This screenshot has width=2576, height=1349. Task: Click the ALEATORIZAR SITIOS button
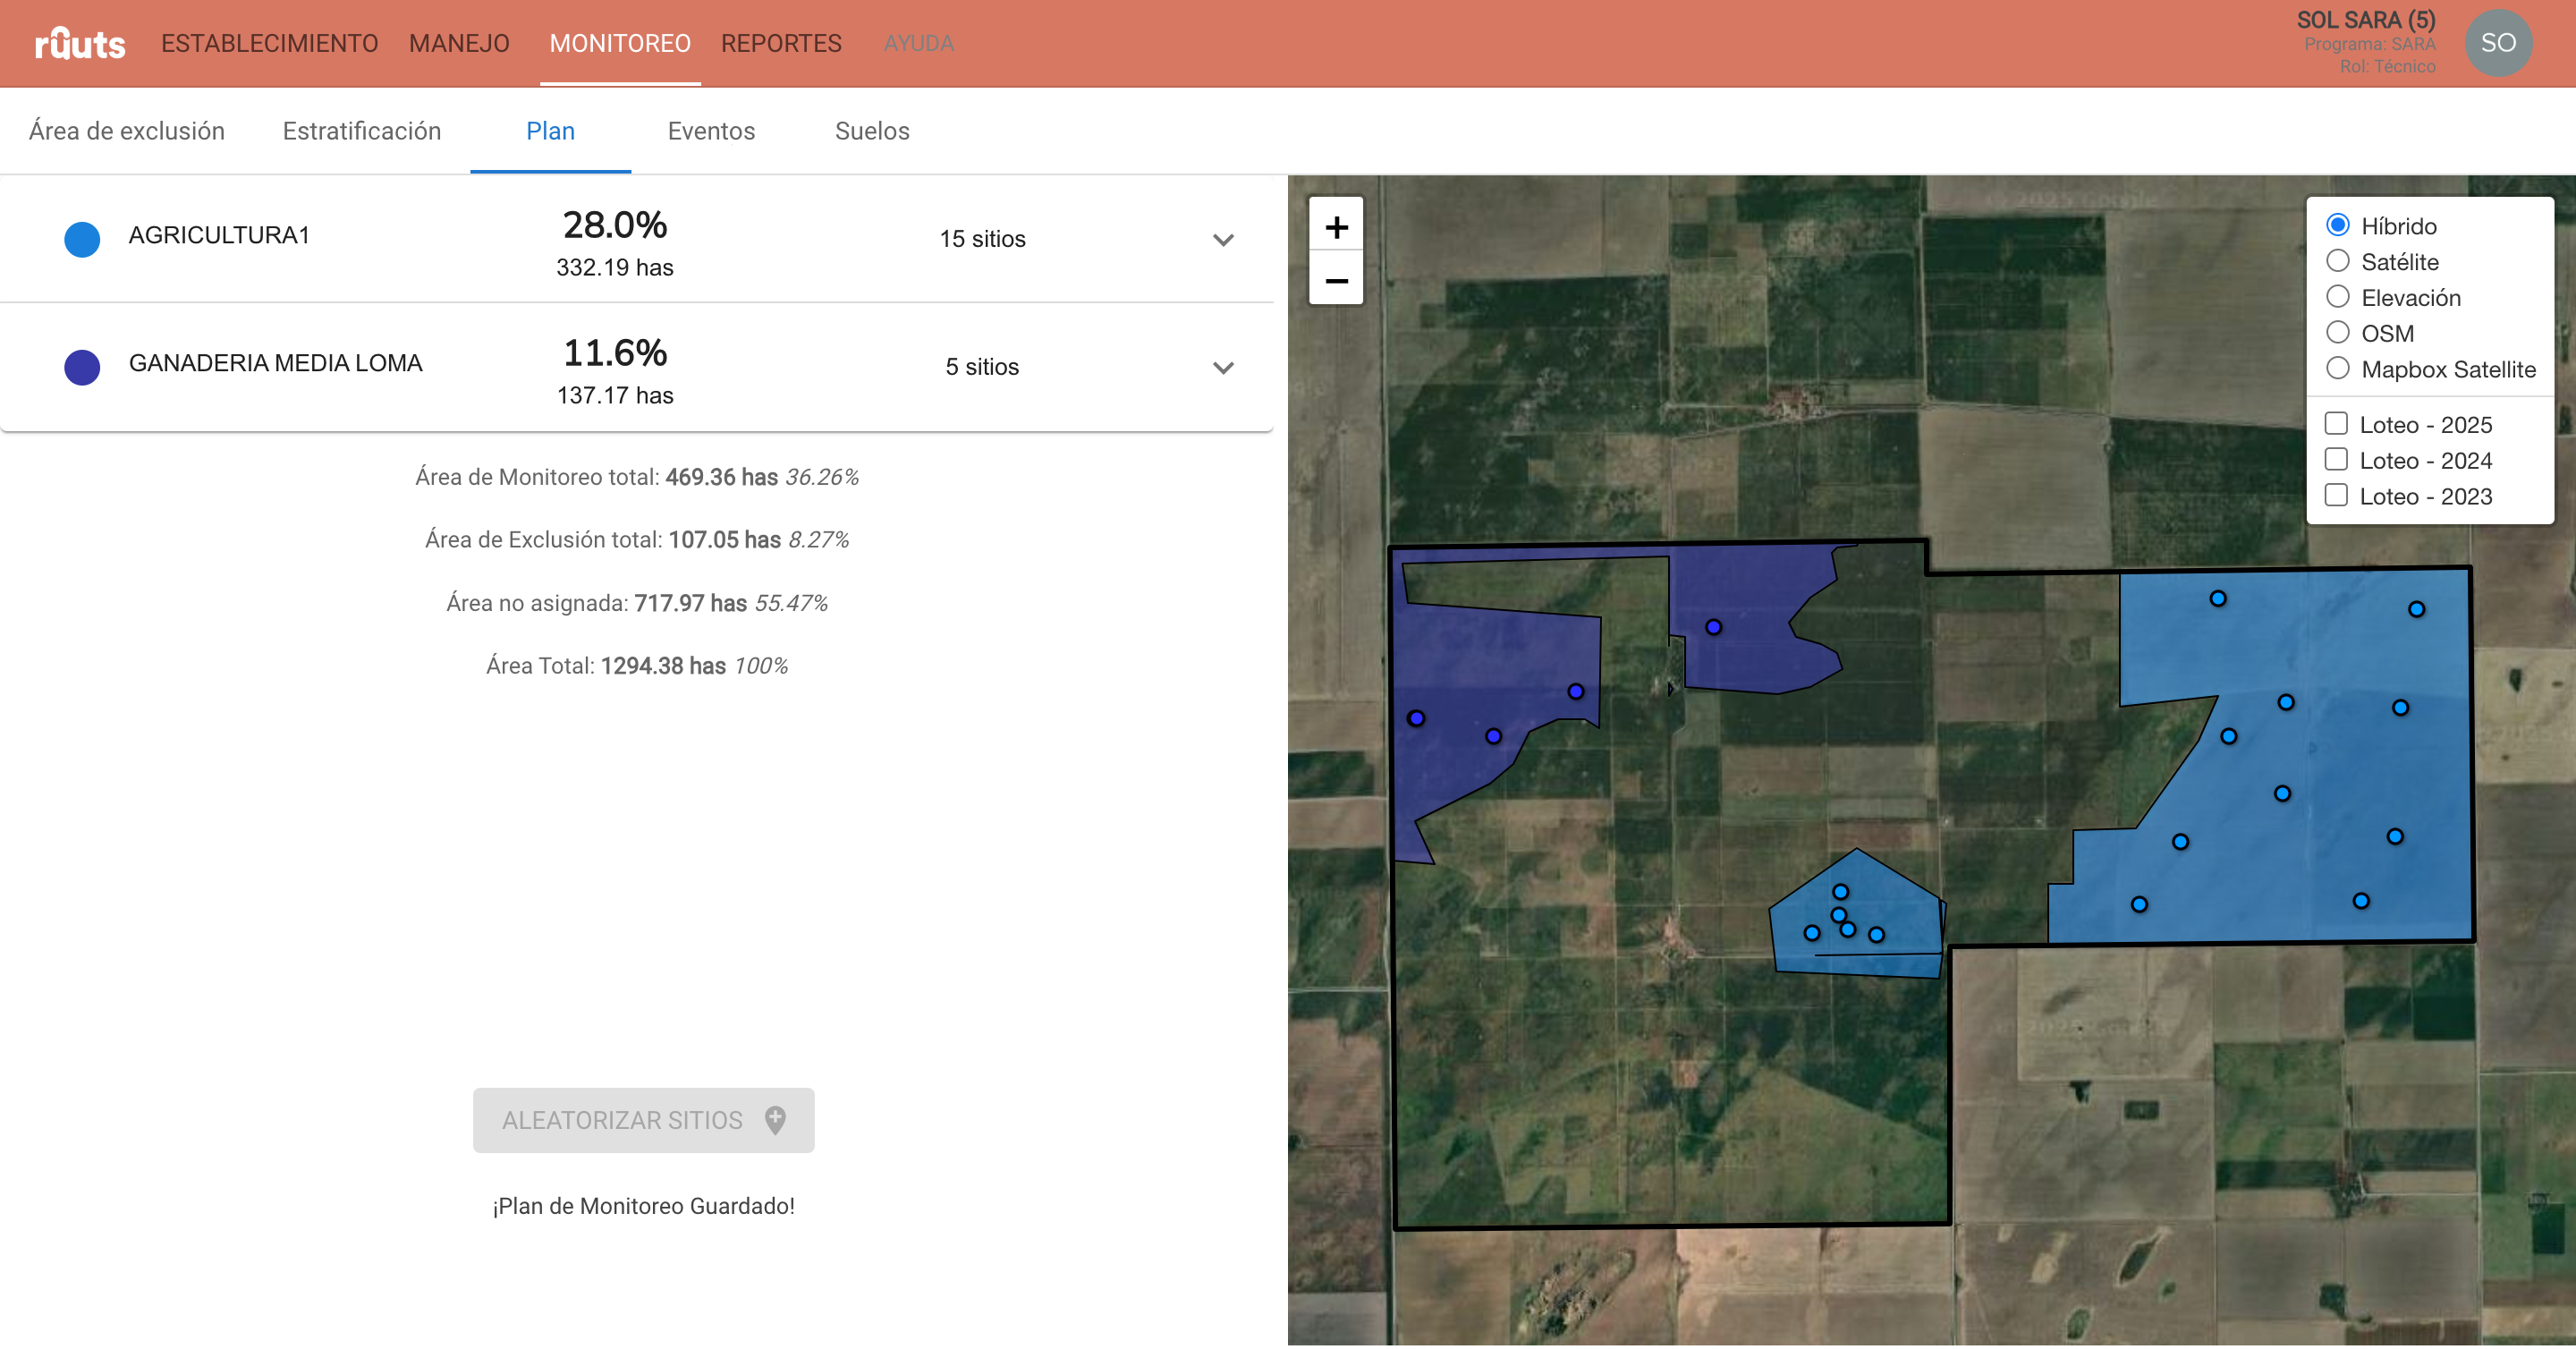[643, 1120]
